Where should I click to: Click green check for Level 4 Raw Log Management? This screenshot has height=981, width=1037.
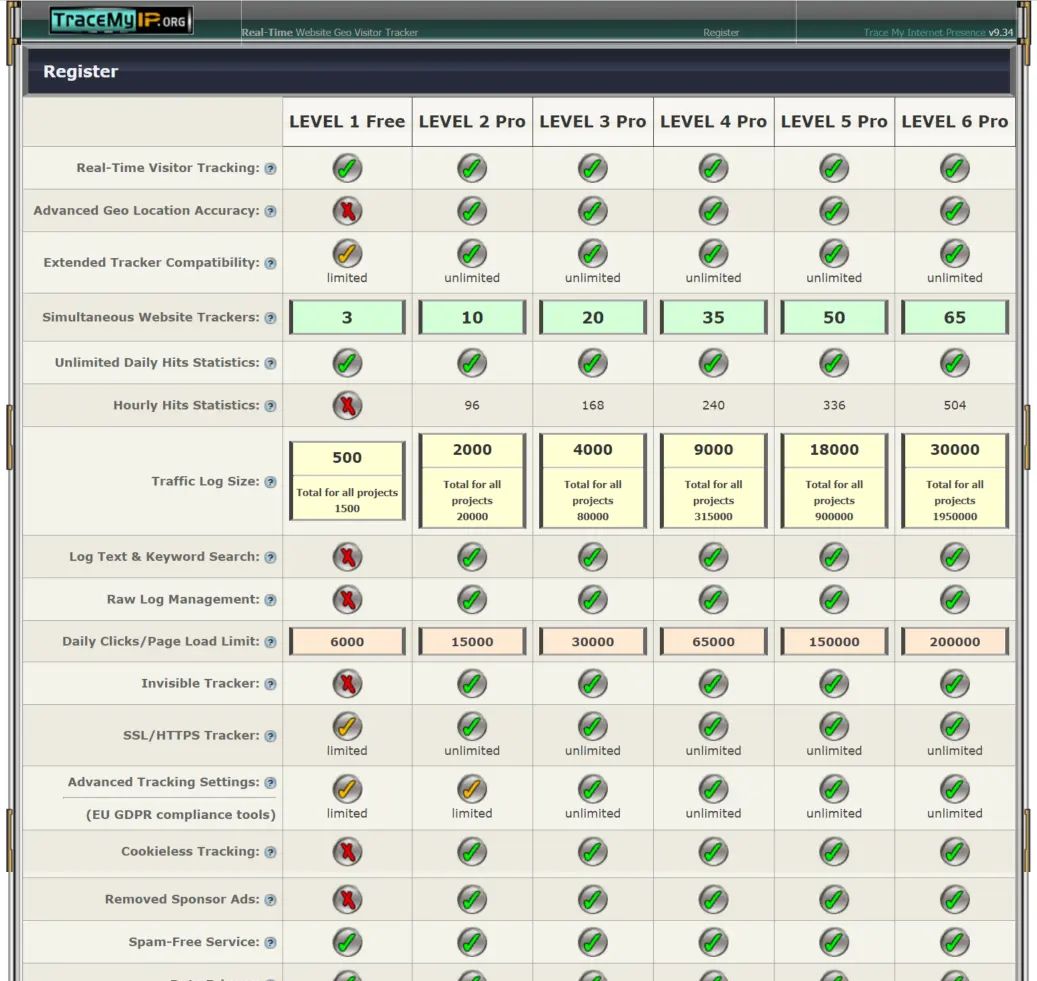pyautogui.click(x=713, y=600)
